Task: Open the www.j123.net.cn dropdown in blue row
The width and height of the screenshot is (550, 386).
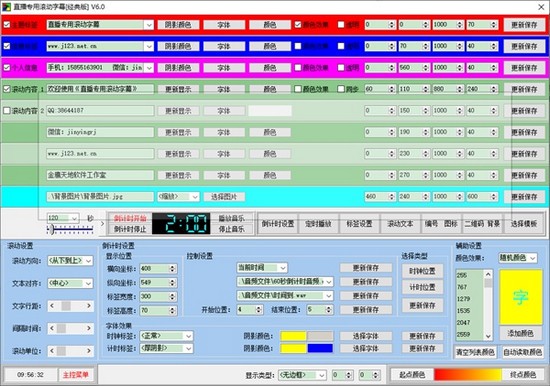Action: click(x=149, y=46)
